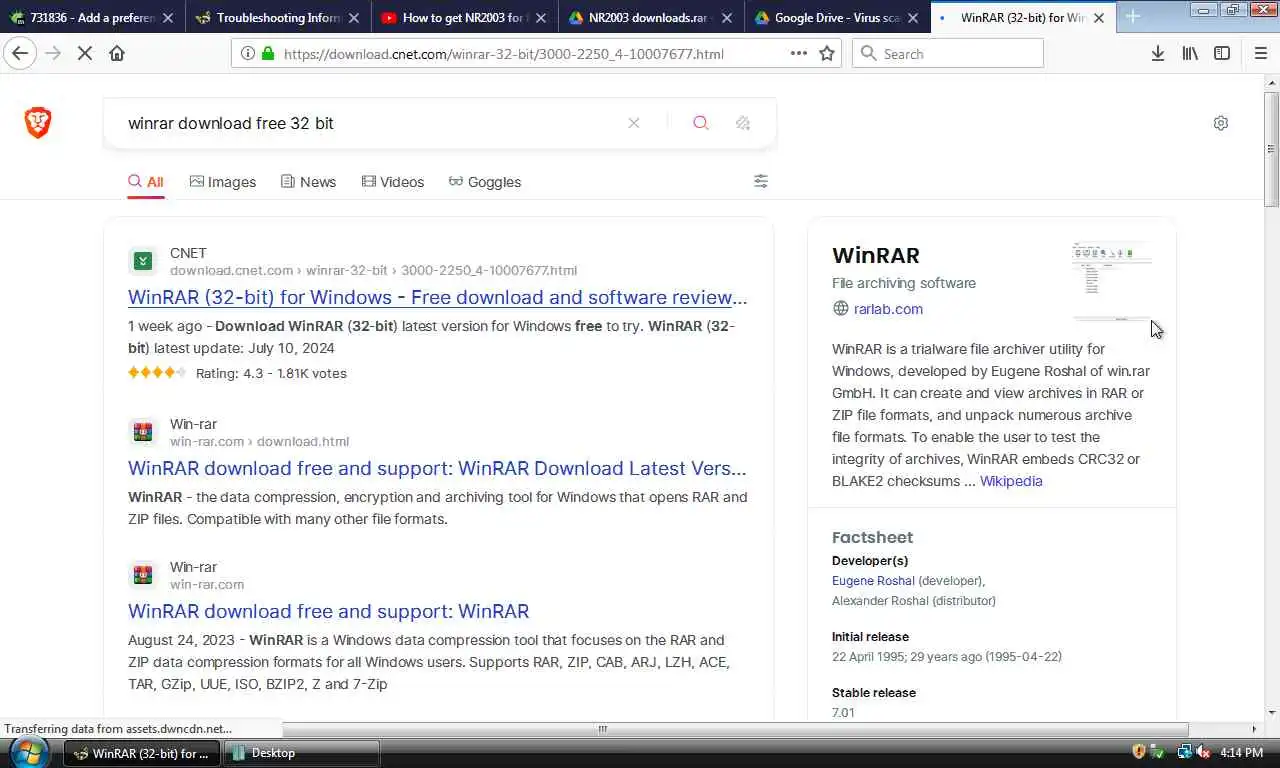Image resolution: width=1280 pixels, height=768 pixels.
Task: Select the Videos search category
Action: [x=393, y=182]
